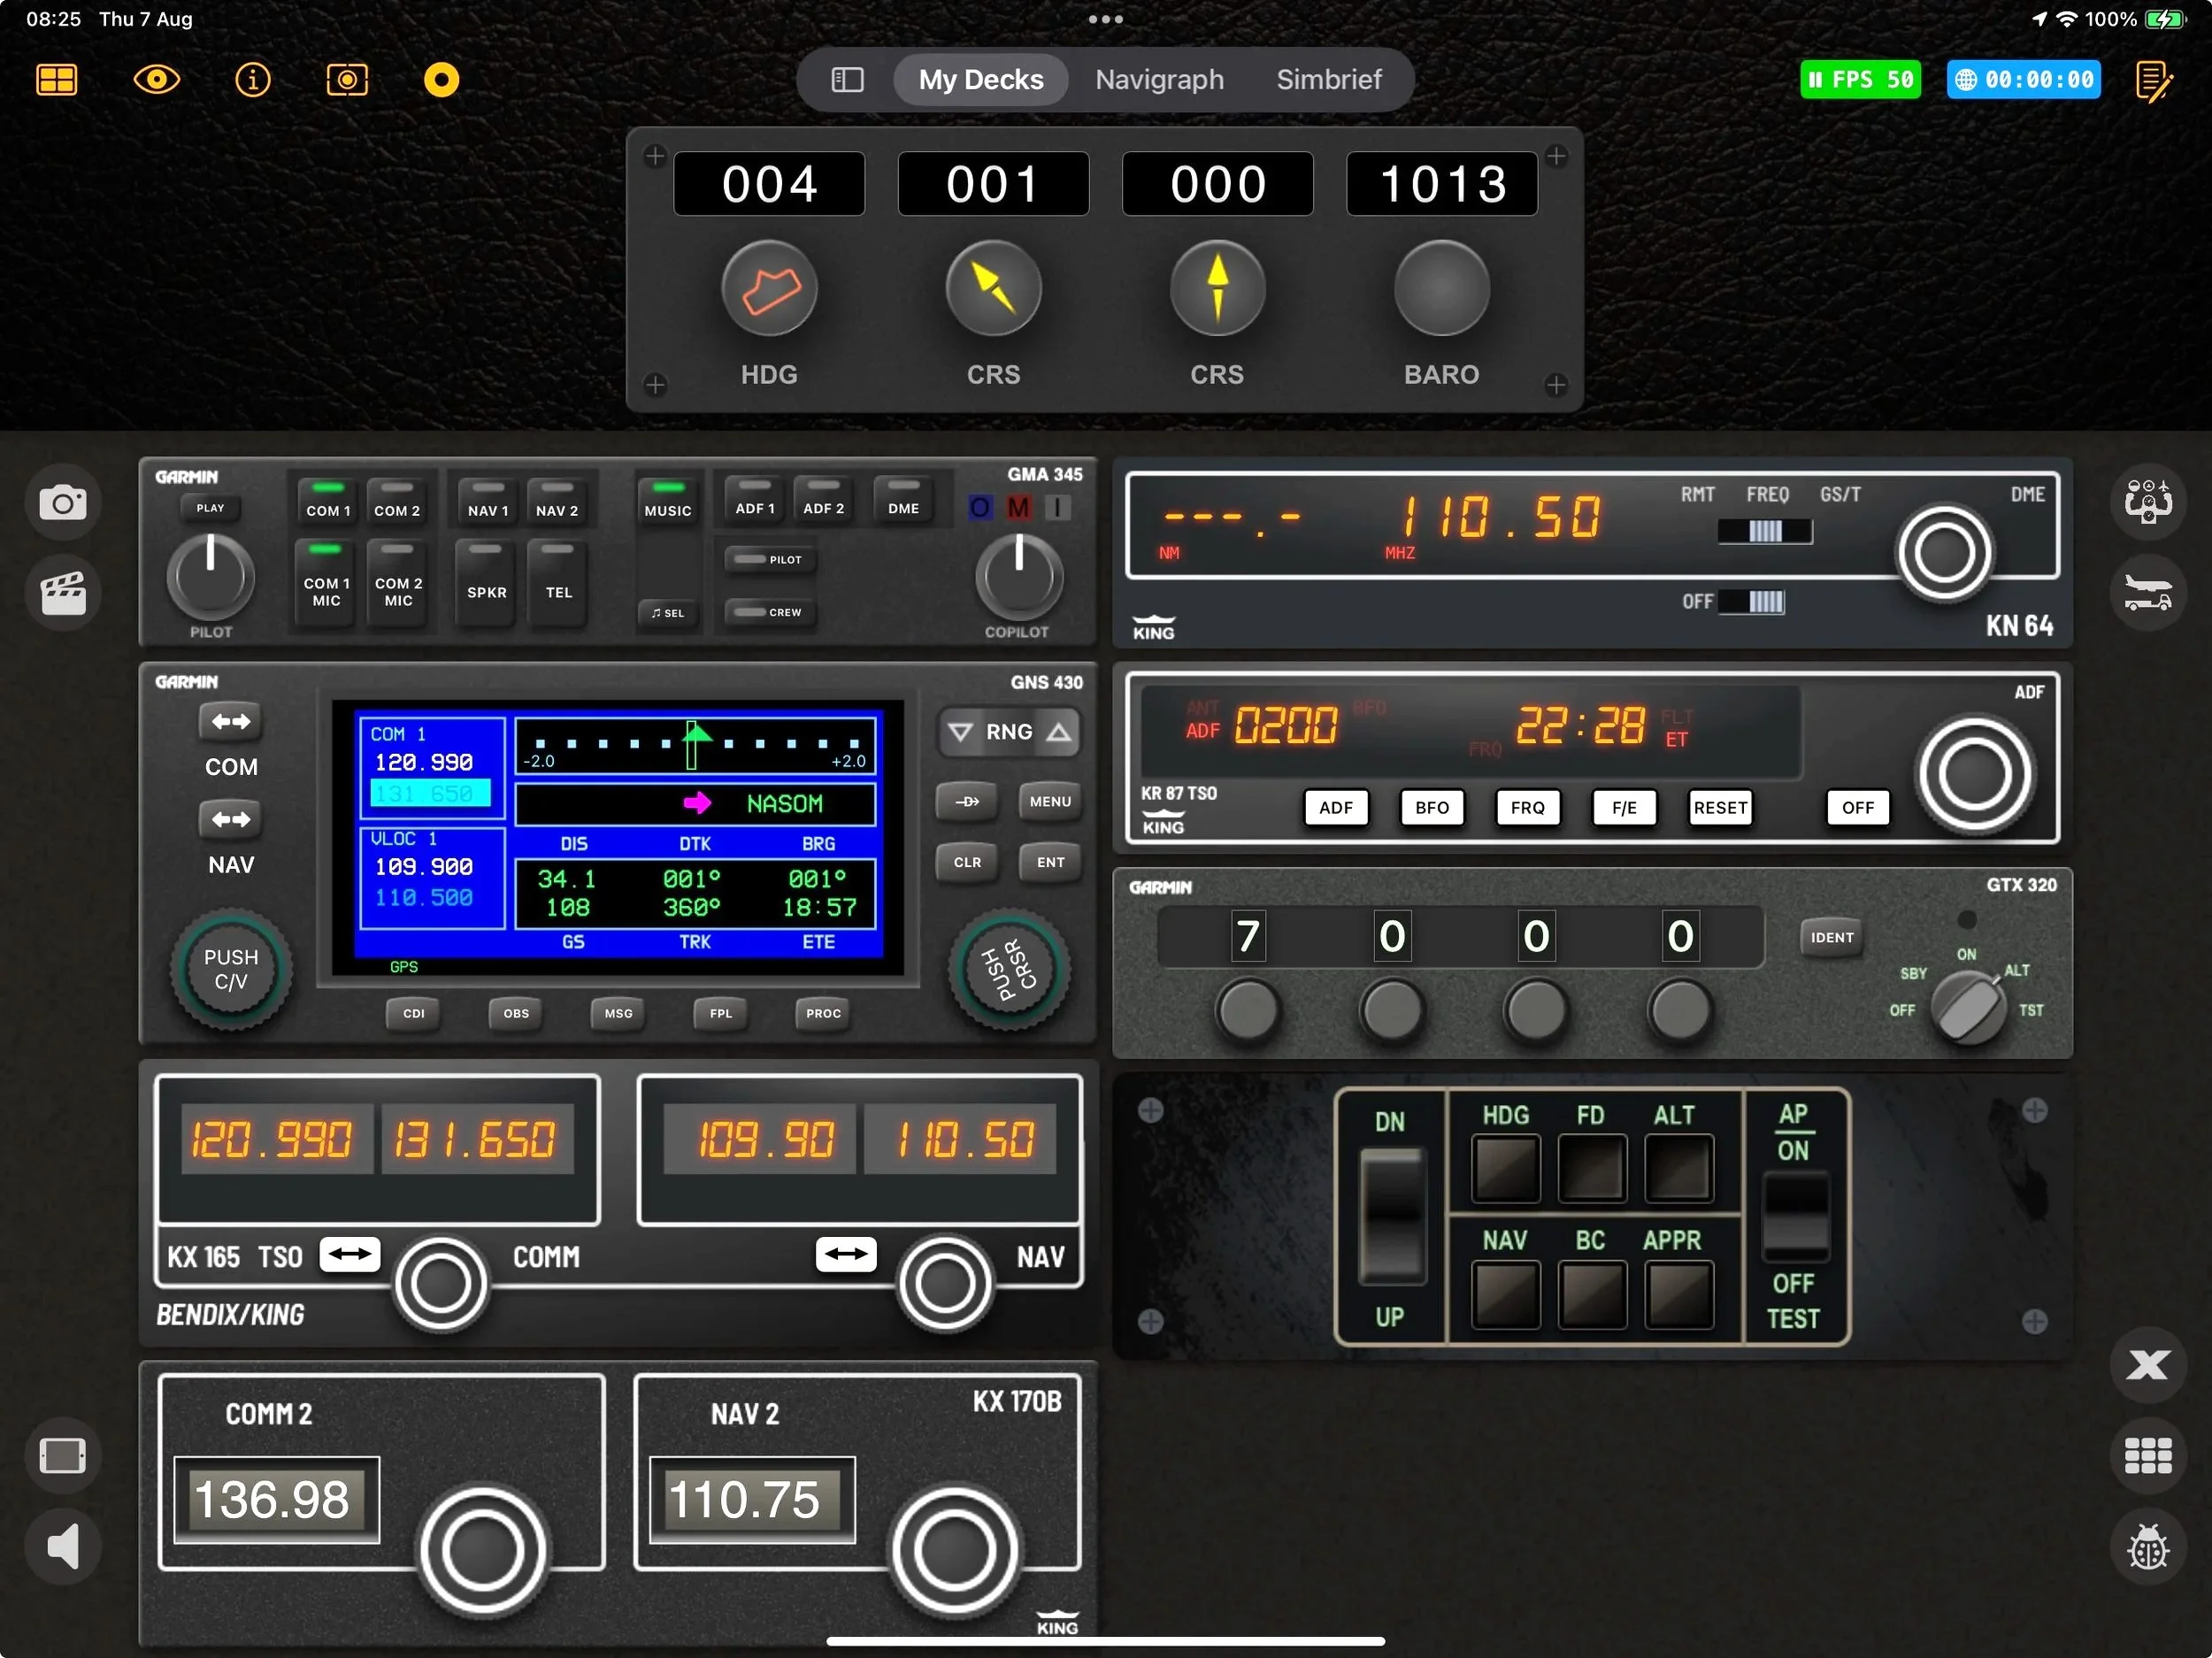Screen dimensions: 2212x1658
Task: Toggle autopilot APPR mode button
Action: [1679, 1295]
